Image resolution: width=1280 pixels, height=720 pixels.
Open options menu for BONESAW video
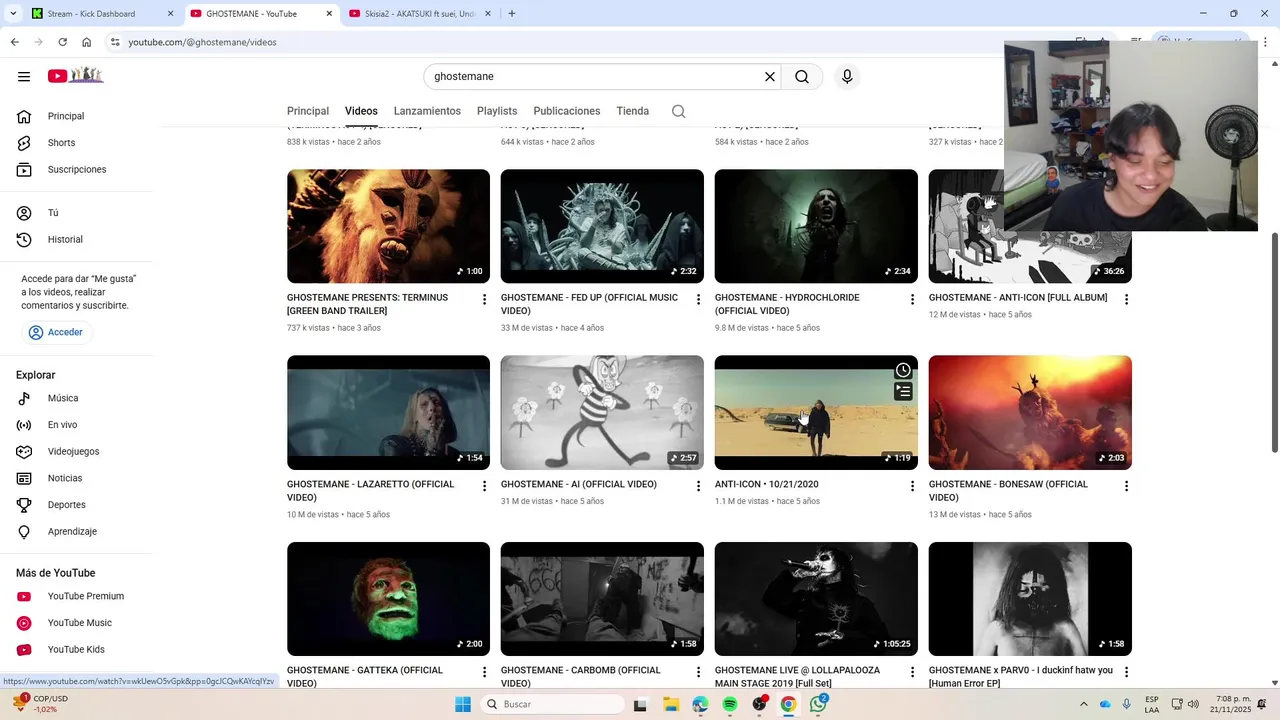(1126, 486)
